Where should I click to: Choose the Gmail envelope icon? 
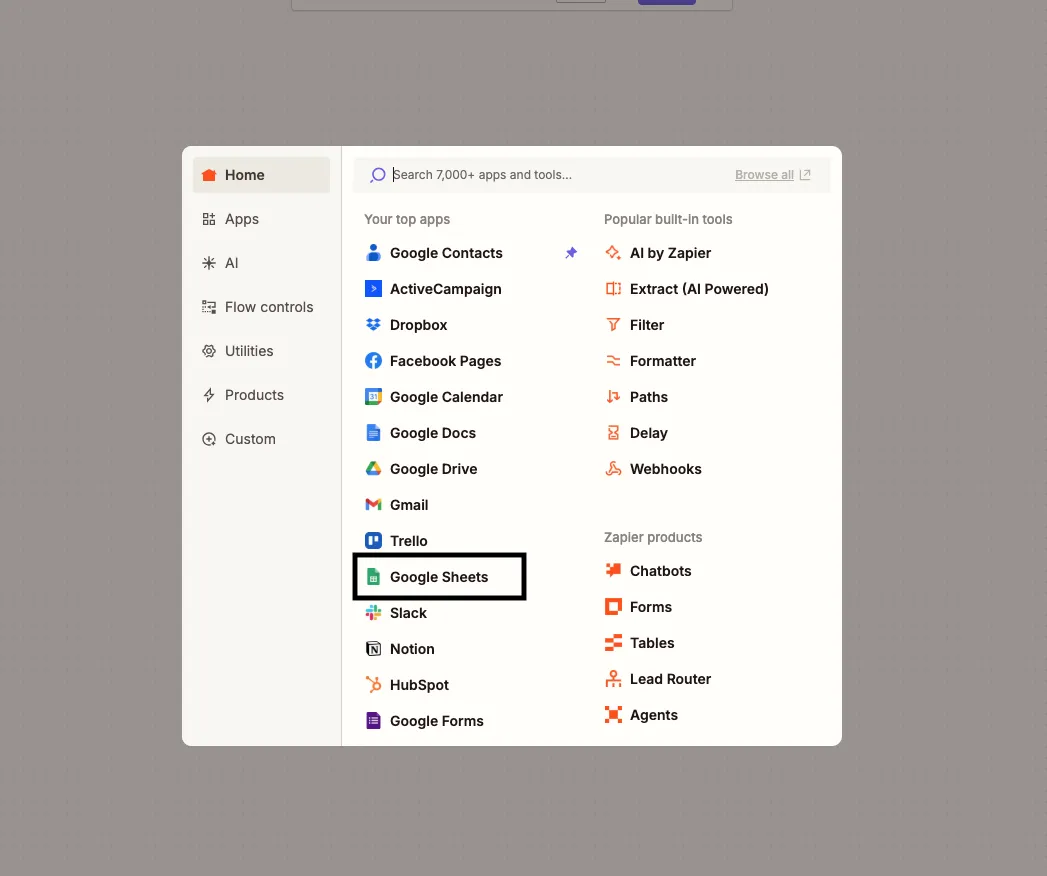pos(373,505)
